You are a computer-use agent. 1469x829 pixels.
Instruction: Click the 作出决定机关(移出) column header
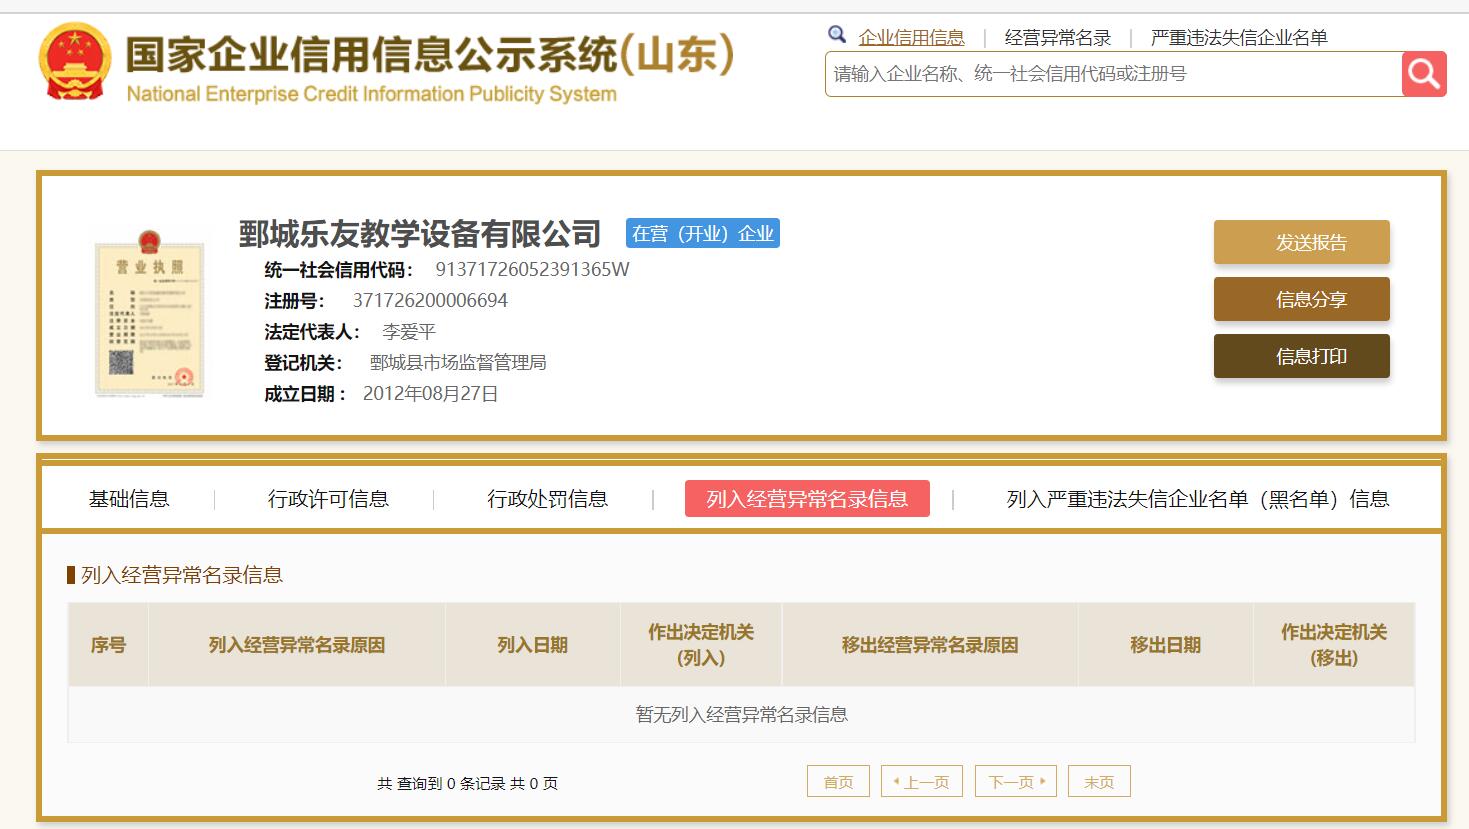[1334, 645]
